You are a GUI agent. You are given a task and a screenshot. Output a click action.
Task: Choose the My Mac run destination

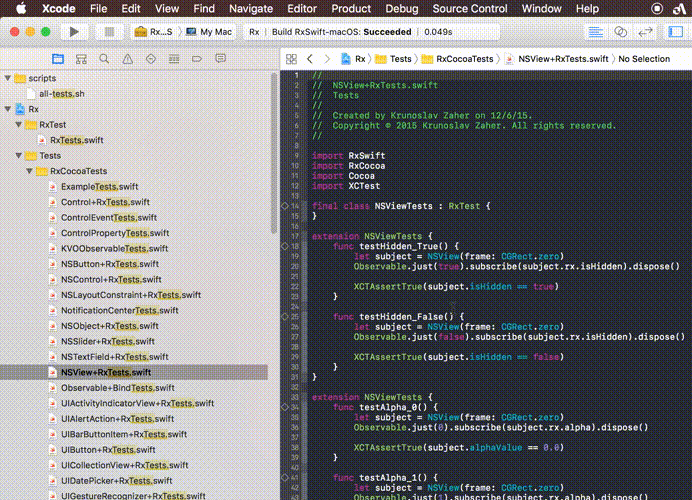[x=209, y=32]
